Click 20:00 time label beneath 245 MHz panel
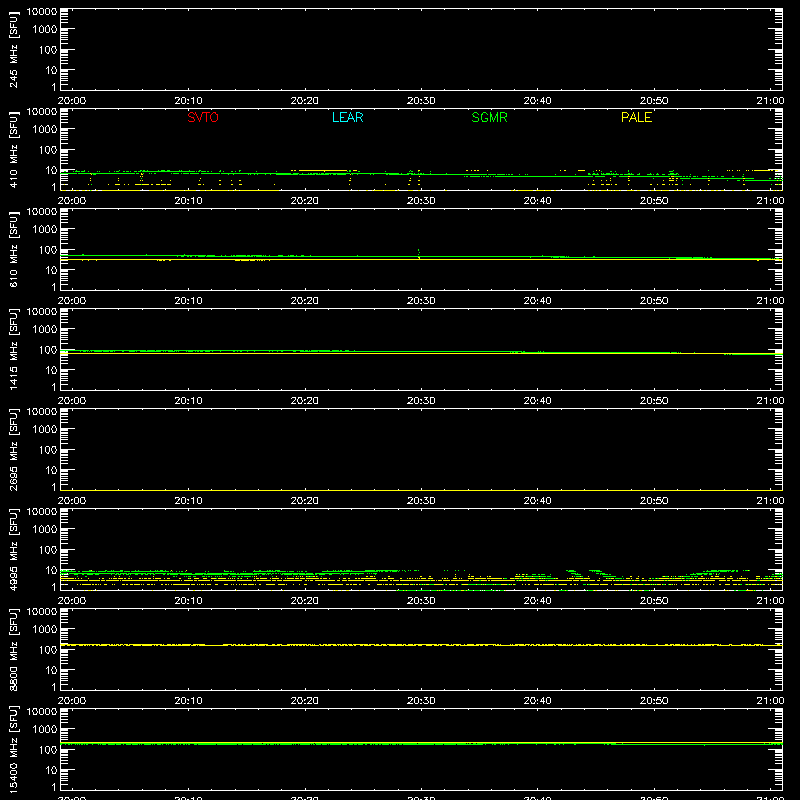 (x=71, y=101)
